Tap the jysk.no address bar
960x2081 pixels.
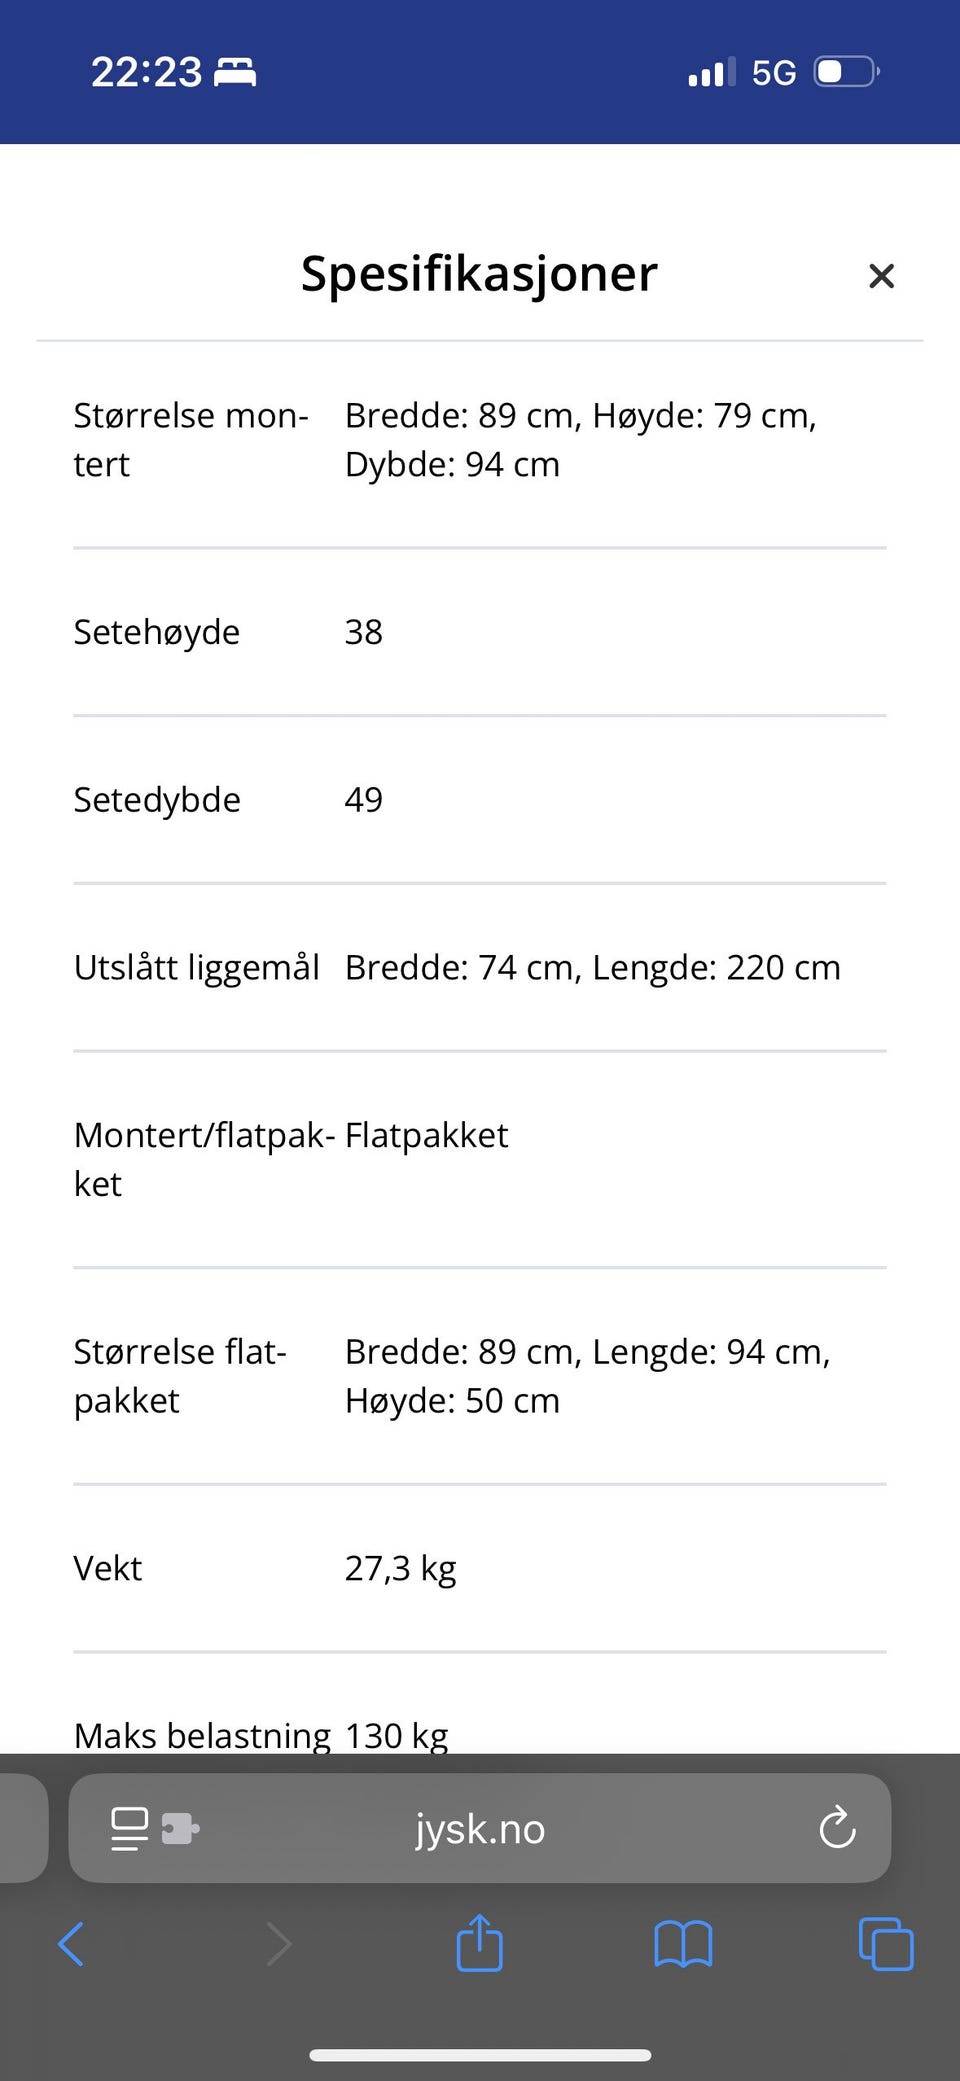480,1828
